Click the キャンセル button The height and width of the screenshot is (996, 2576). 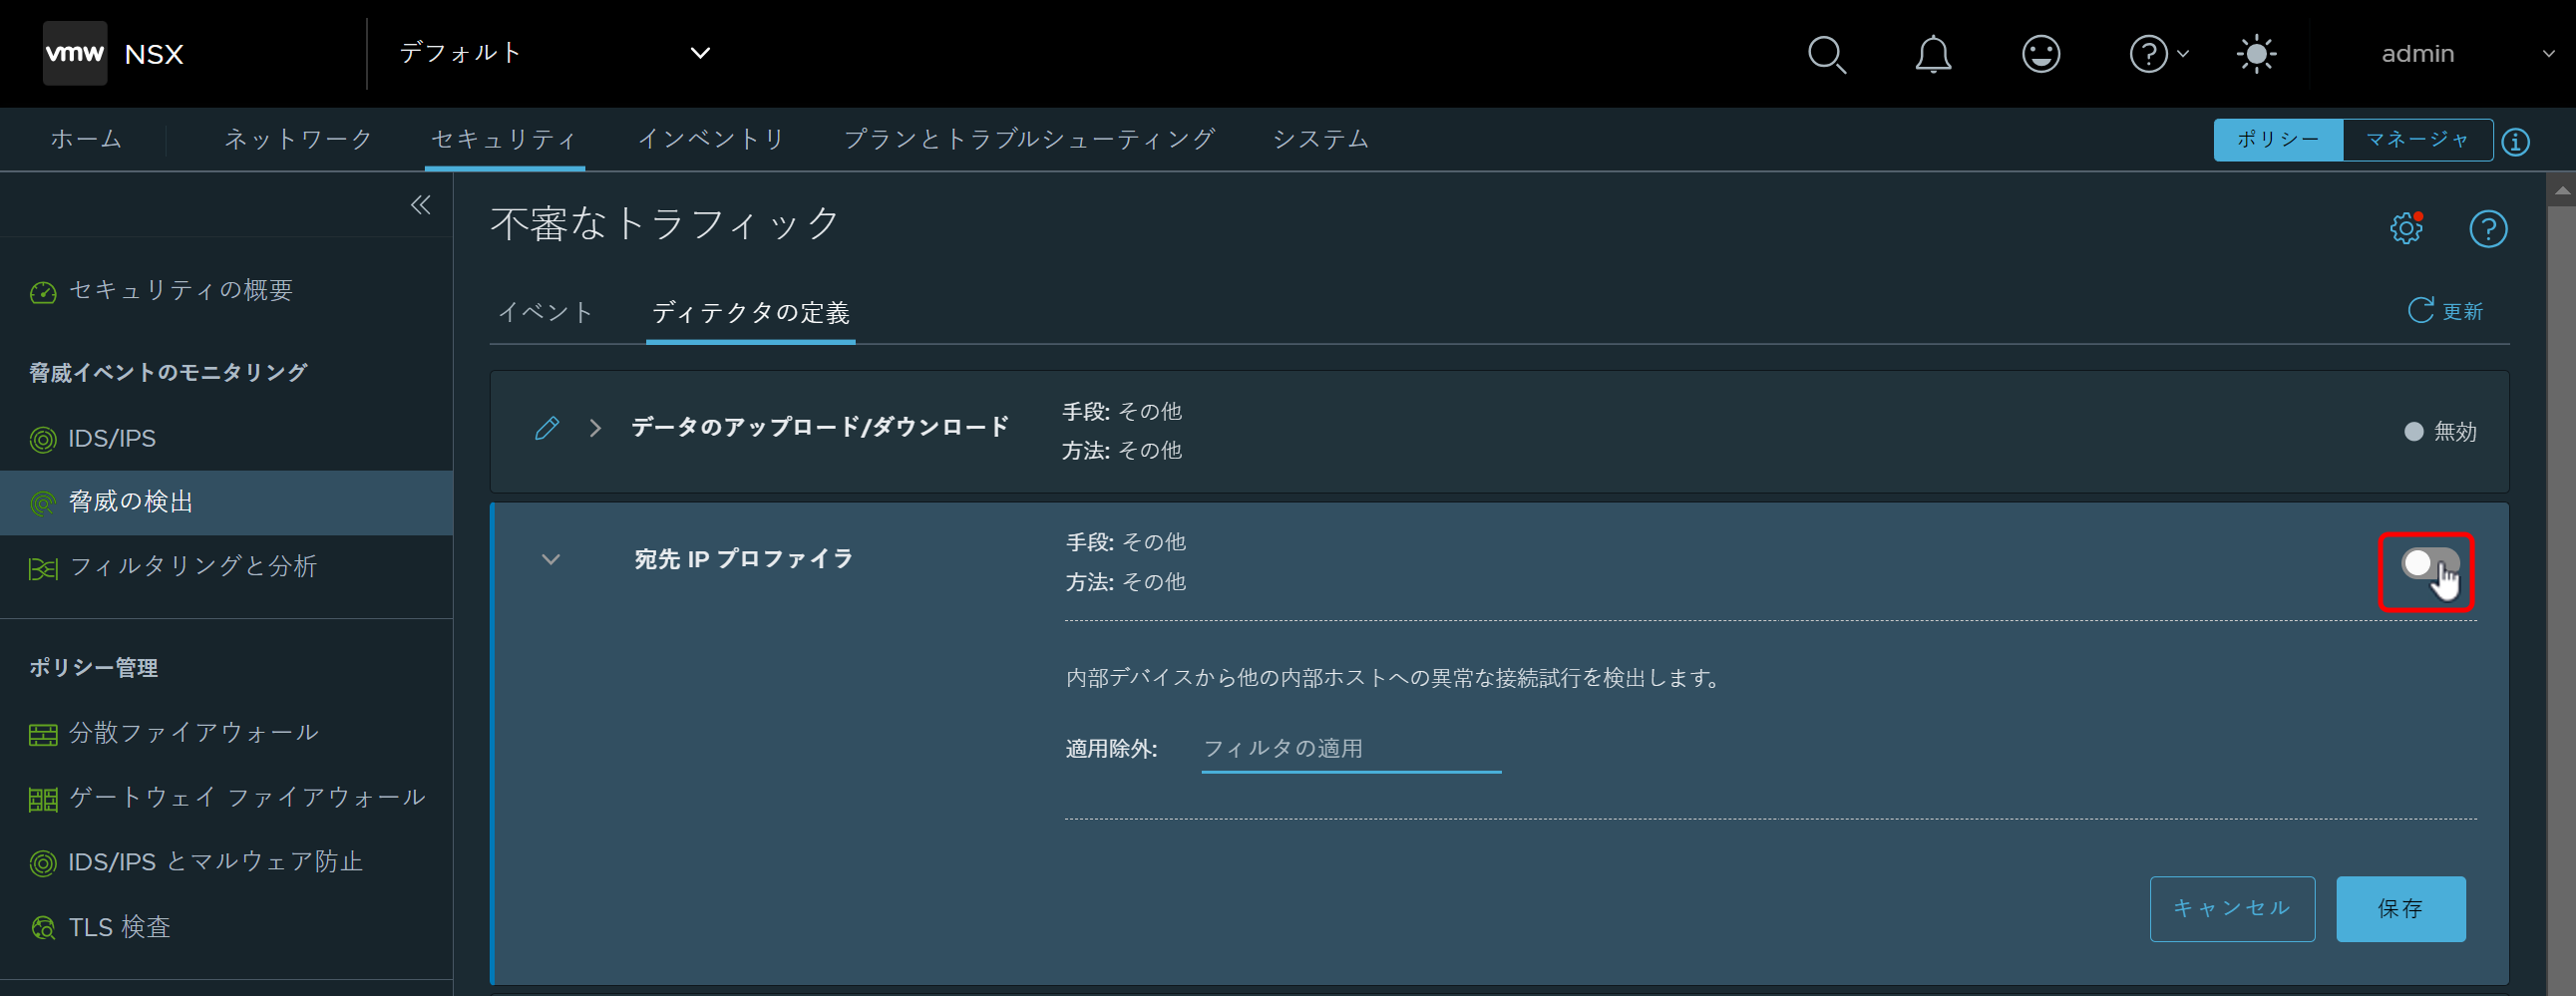[x=2232, y=909]
